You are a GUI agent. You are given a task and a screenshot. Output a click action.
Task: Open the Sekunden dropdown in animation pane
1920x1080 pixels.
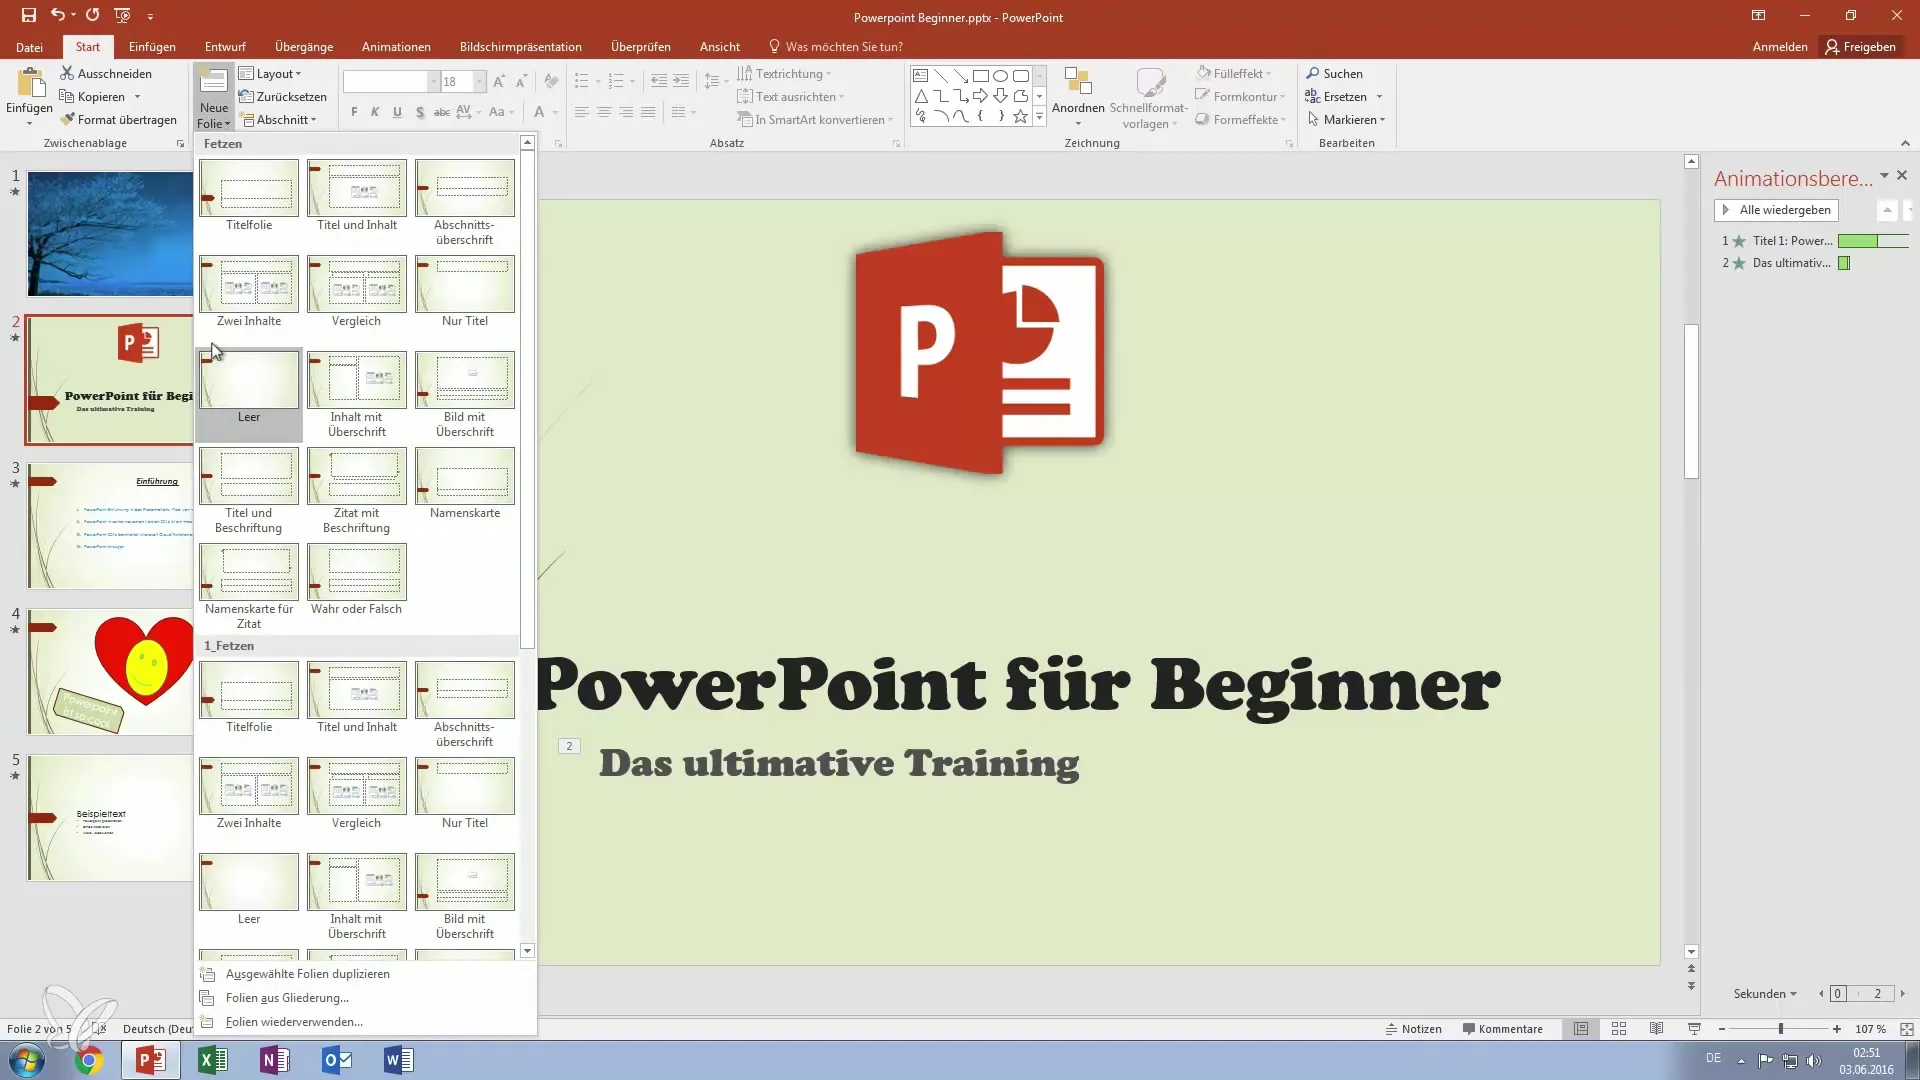pyautogui.click(x=1765, y=993)
